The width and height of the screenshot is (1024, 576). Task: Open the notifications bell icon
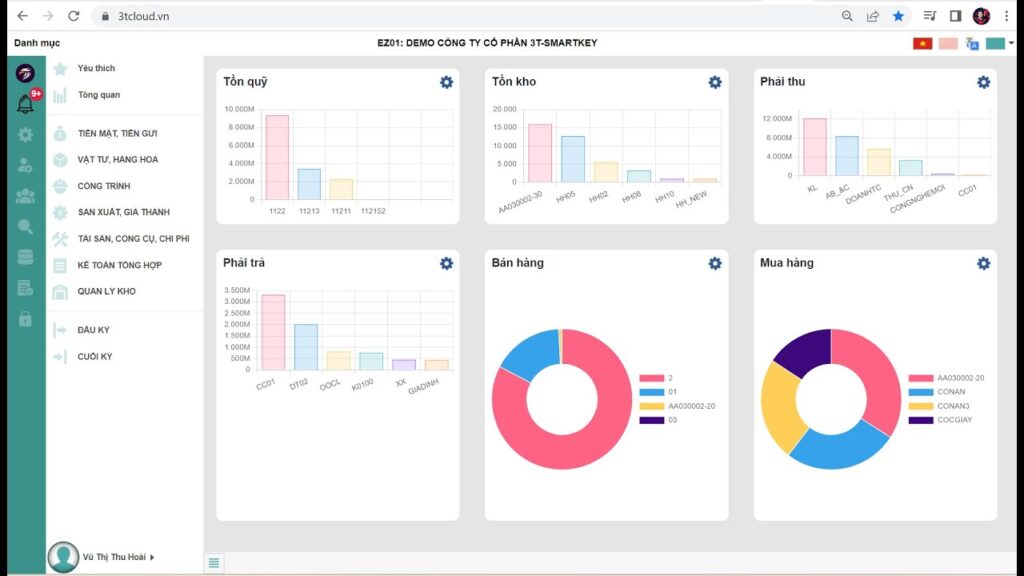tap(25, 104)
